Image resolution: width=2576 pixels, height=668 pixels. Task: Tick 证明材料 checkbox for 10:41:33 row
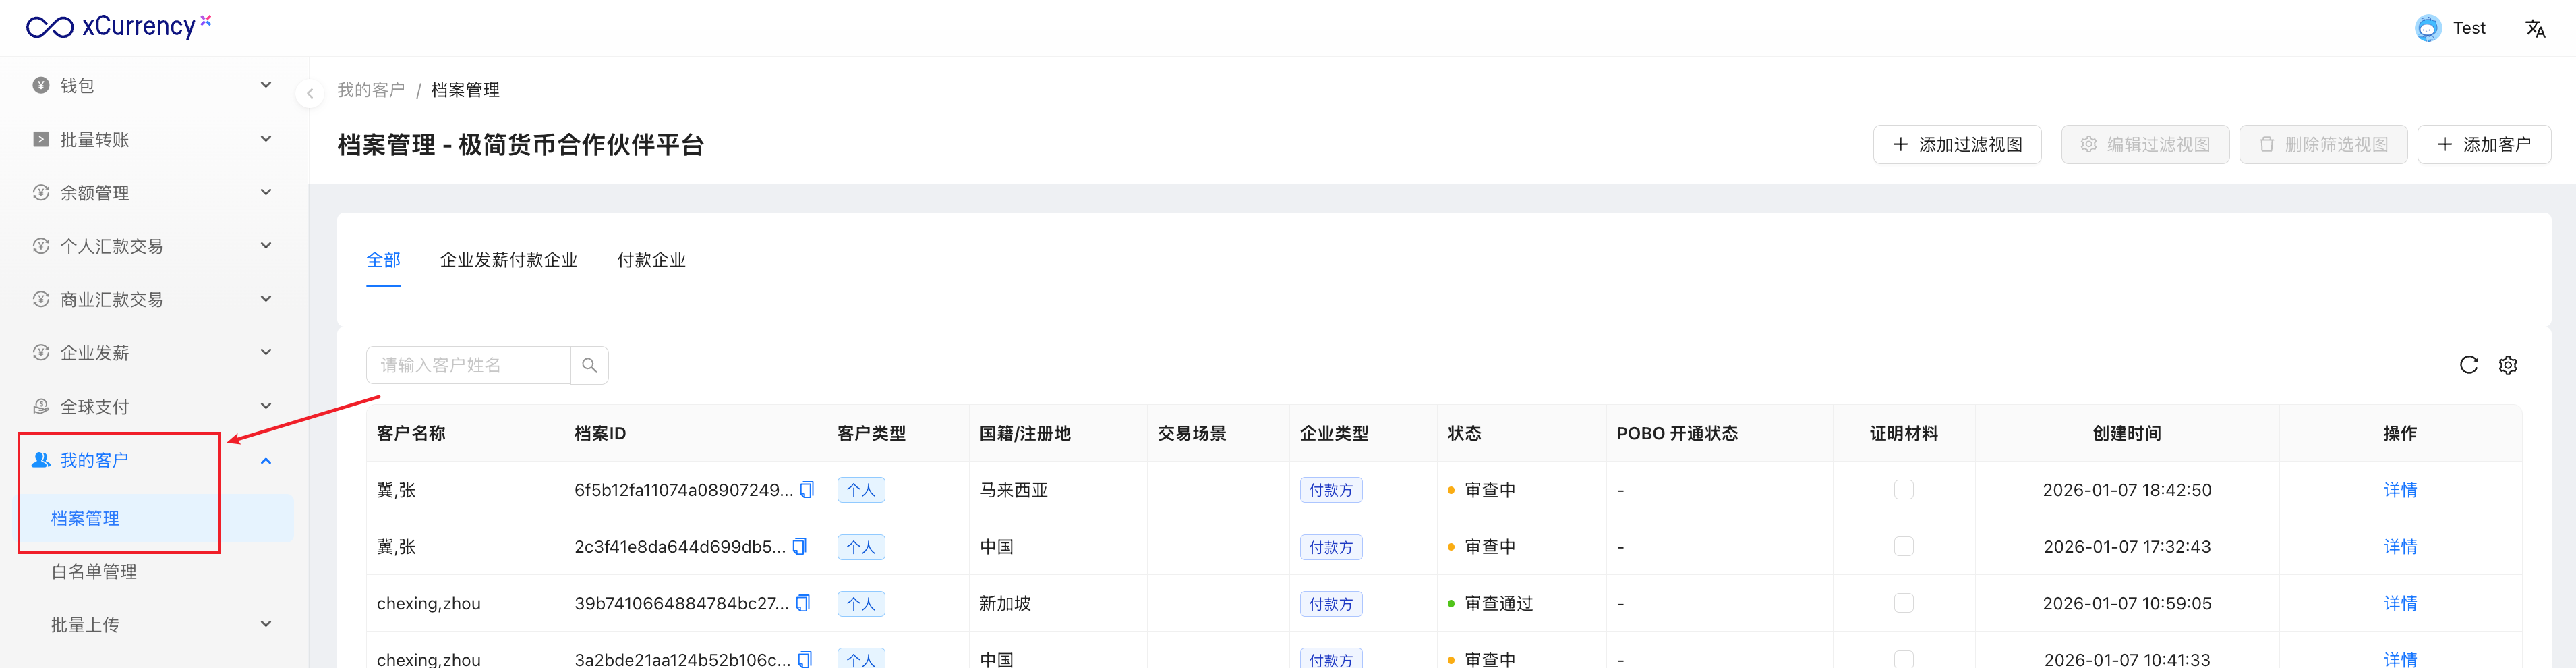[x=1903, y=659]
